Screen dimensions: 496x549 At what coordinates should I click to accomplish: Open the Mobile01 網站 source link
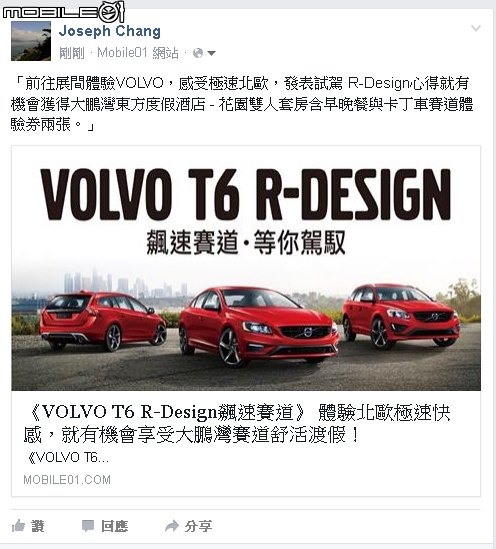138,53
